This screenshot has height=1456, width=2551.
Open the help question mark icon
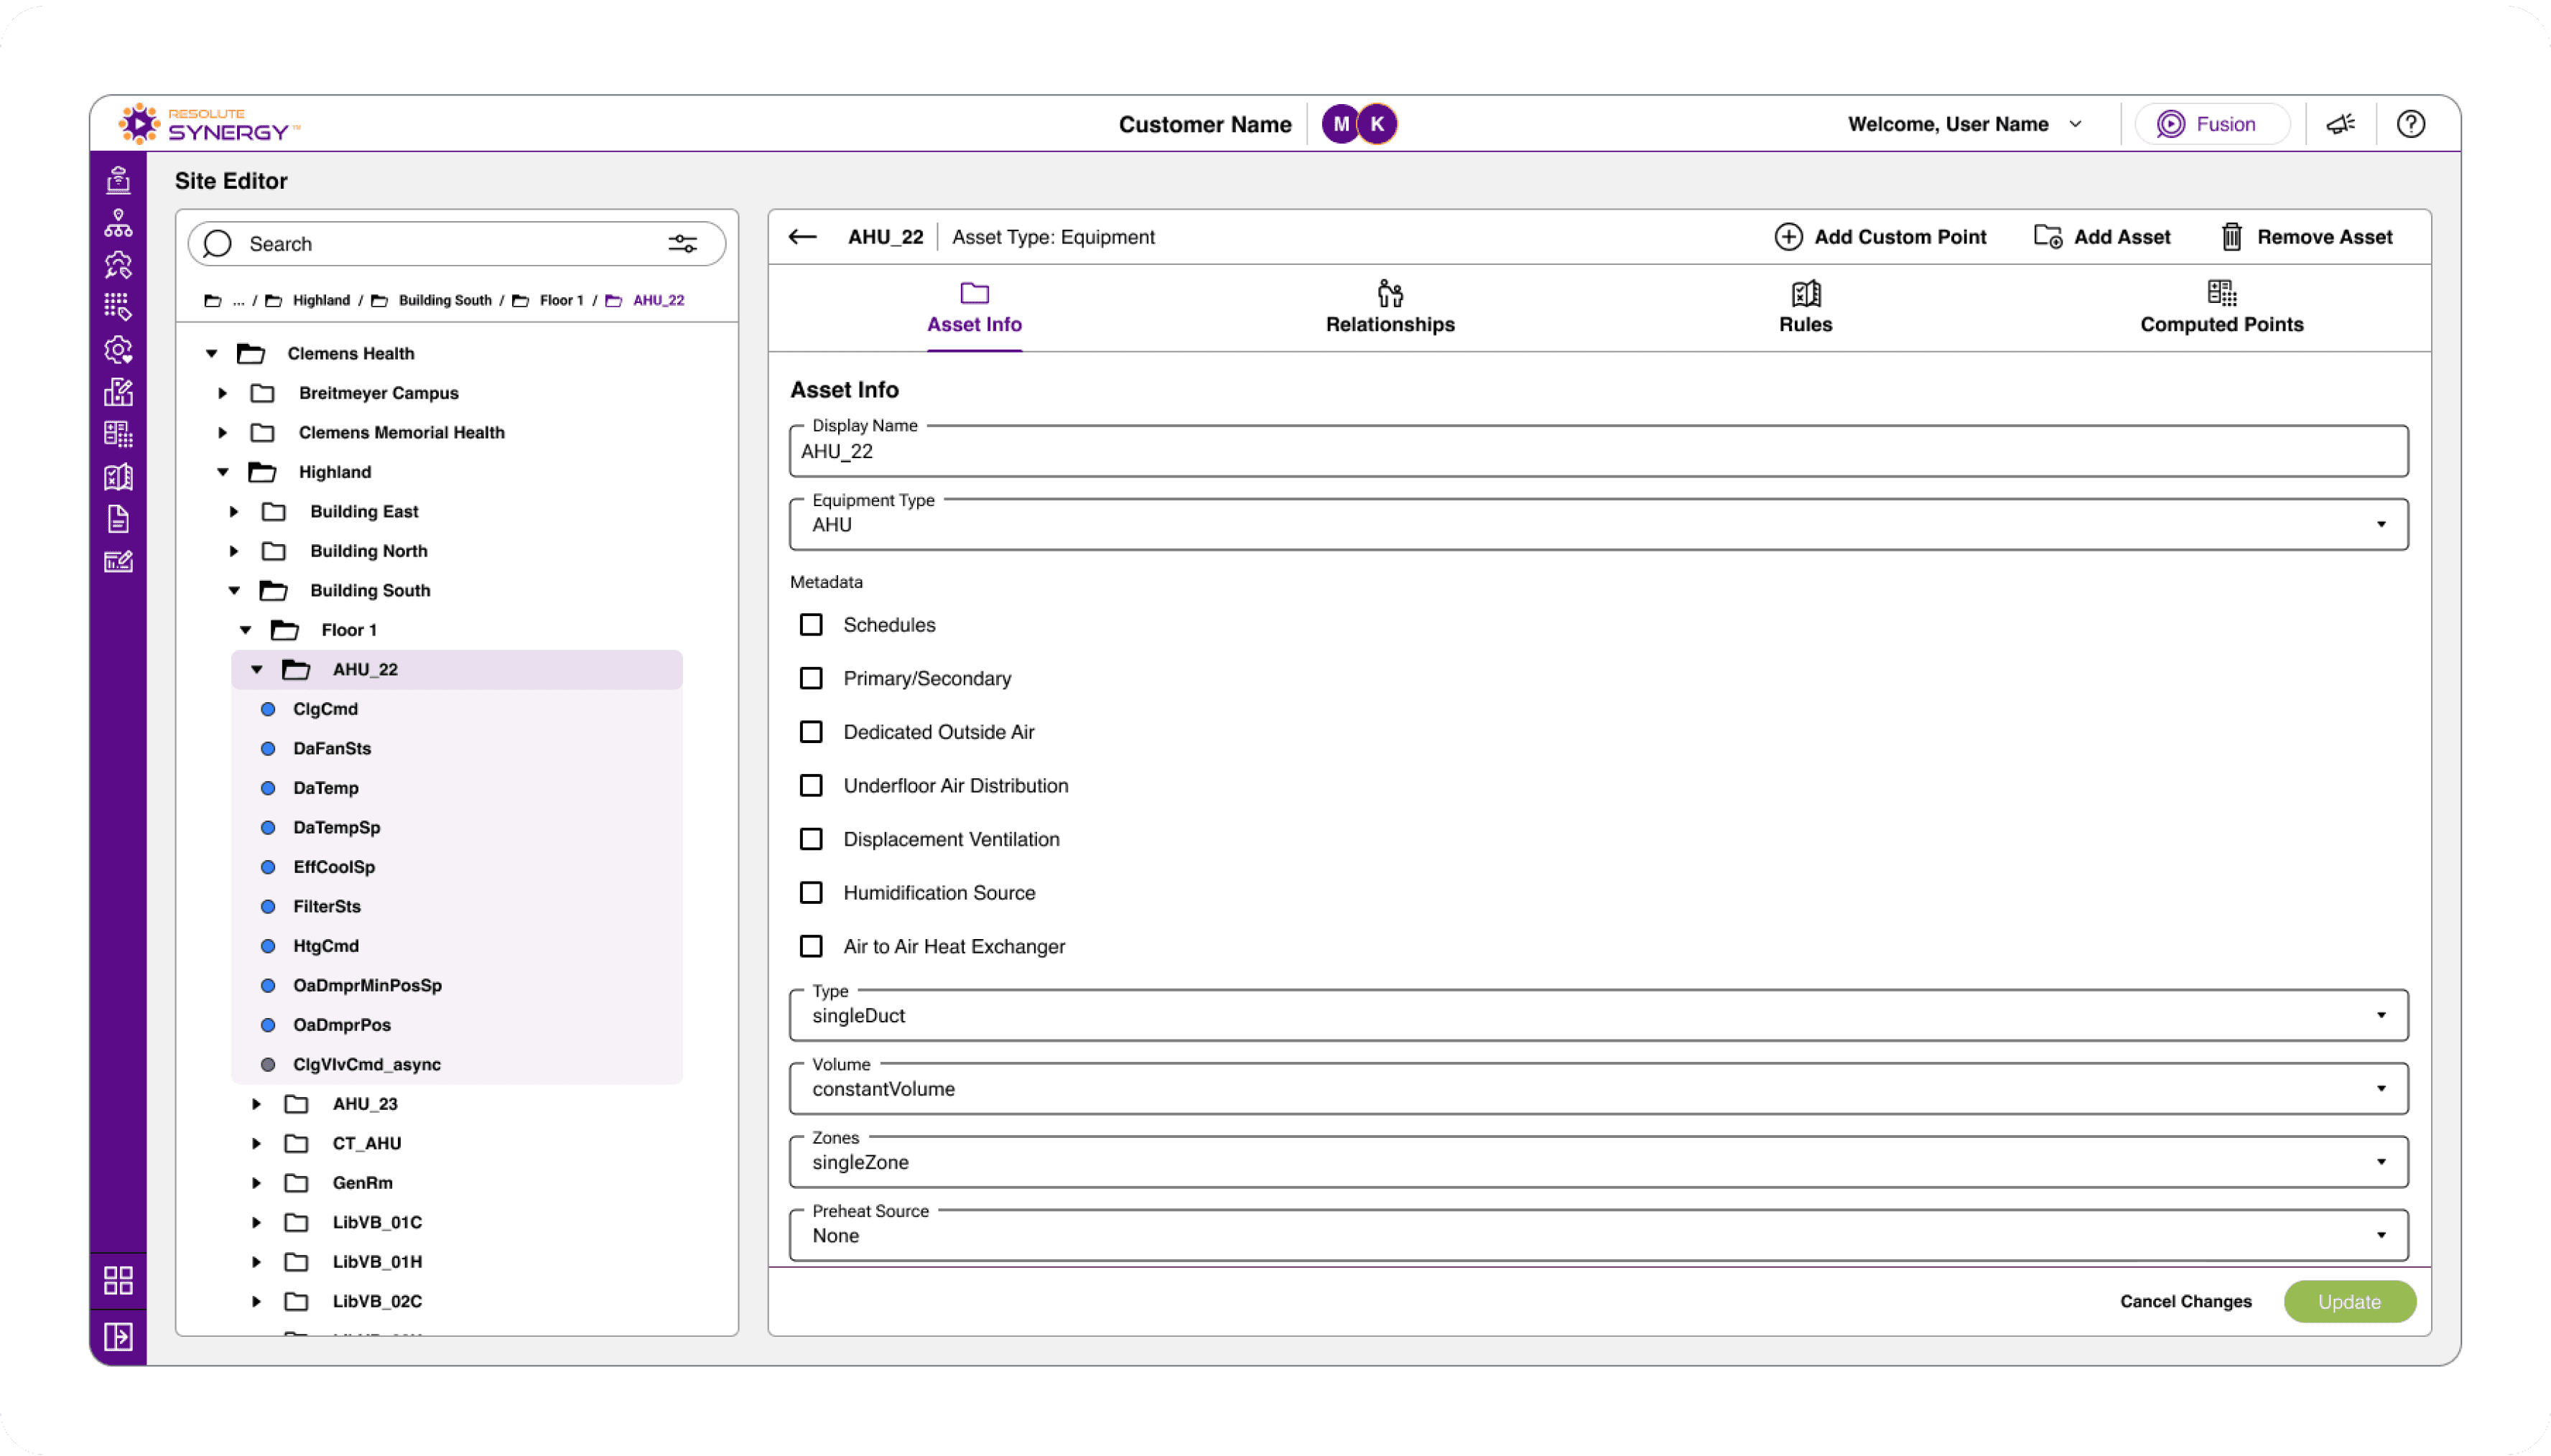click(x=2410, y=124)
